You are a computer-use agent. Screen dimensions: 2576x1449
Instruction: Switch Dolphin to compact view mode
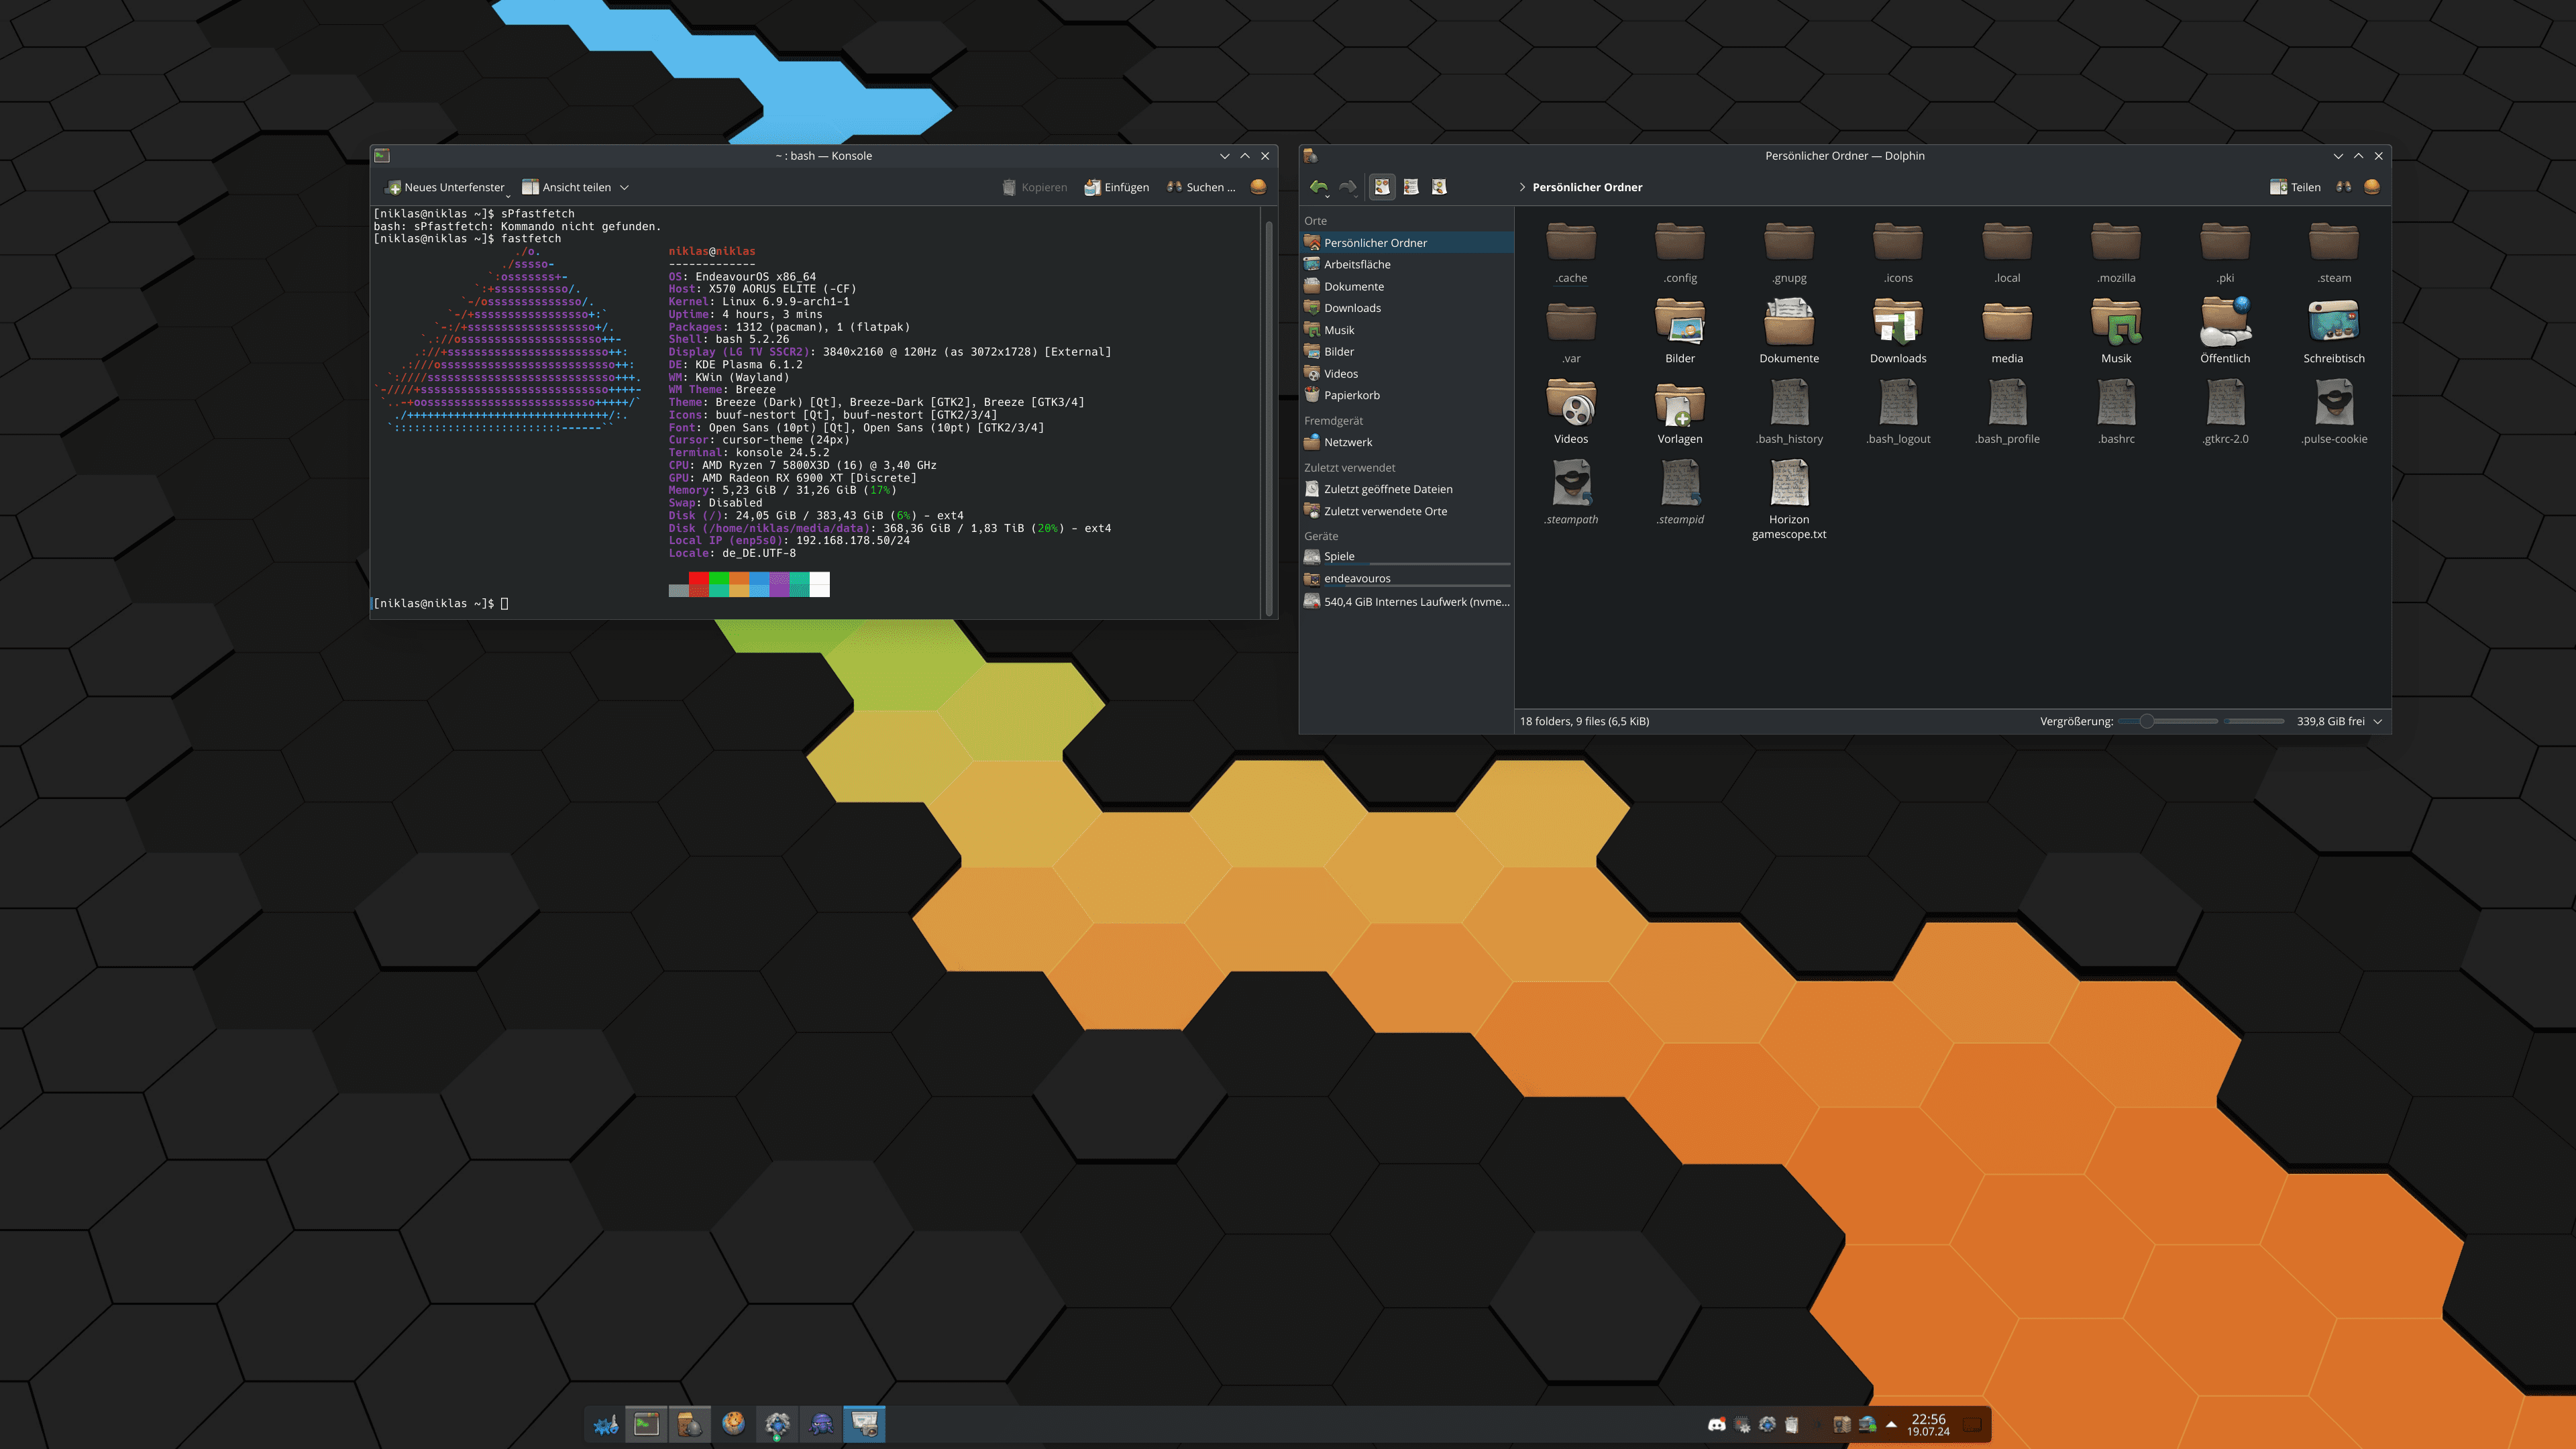point(1411,187)
